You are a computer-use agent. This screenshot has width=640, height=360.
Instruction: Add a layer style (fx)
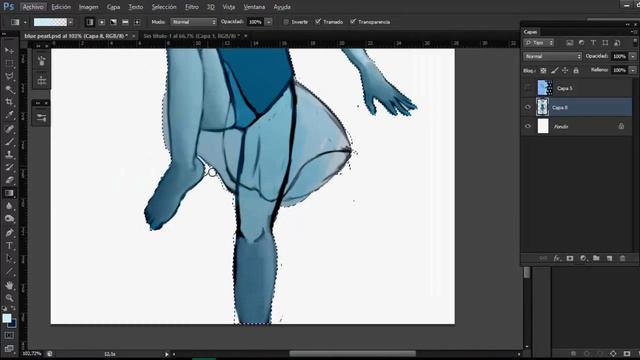[x=557, y=258]
